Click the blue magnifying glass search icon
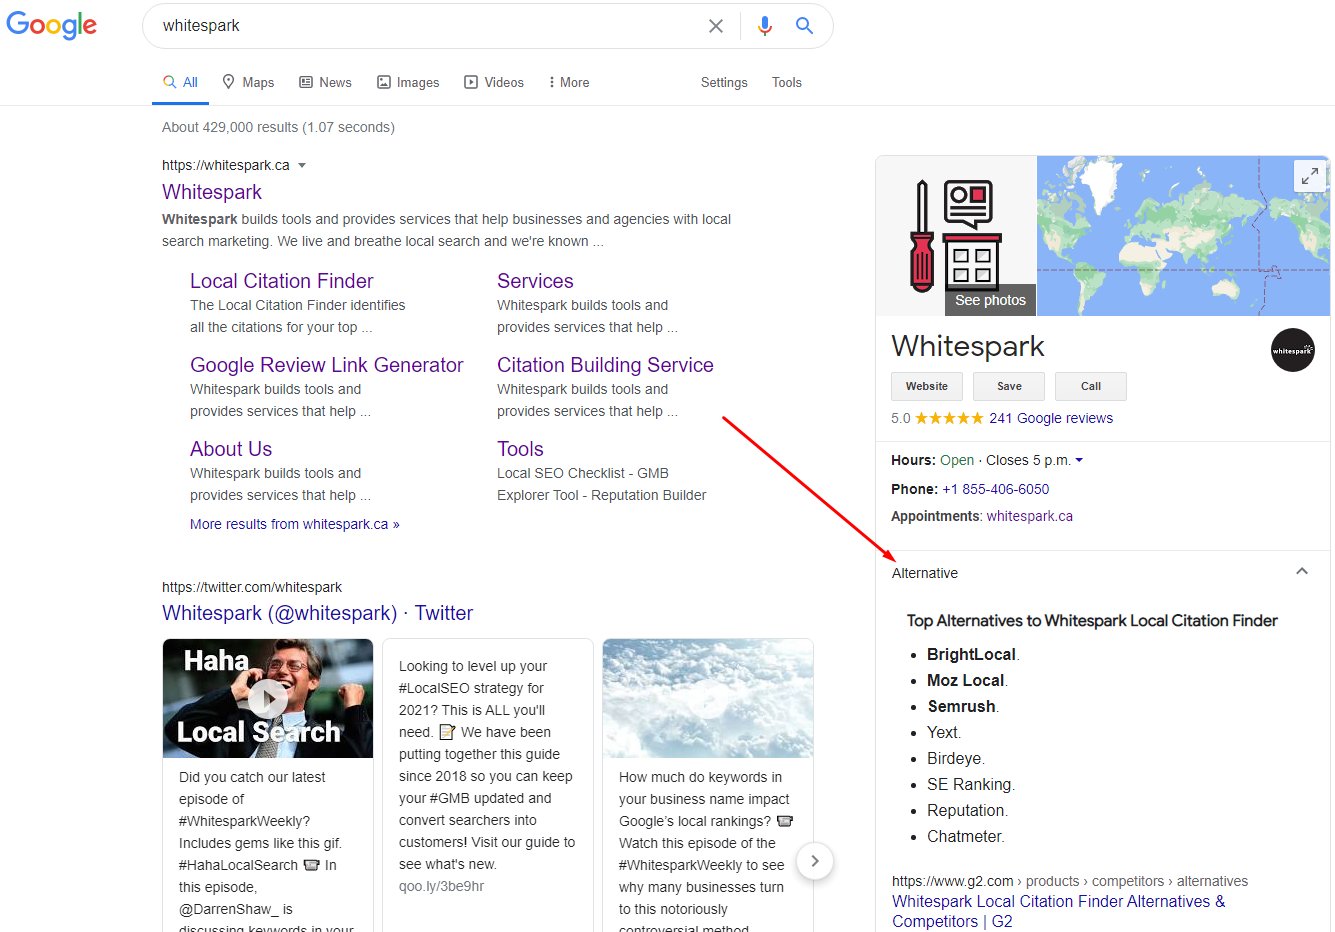Image resolution: width=1335 pixels, height=932 pixels. pos(804,26)
